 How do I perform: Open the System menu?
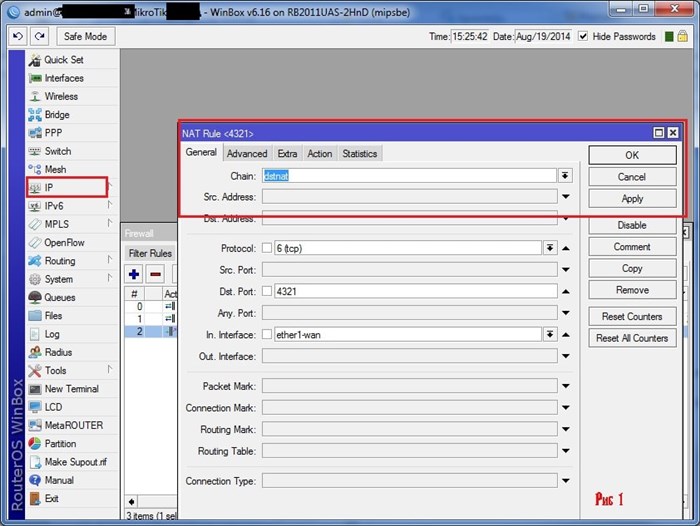(58, 280)
